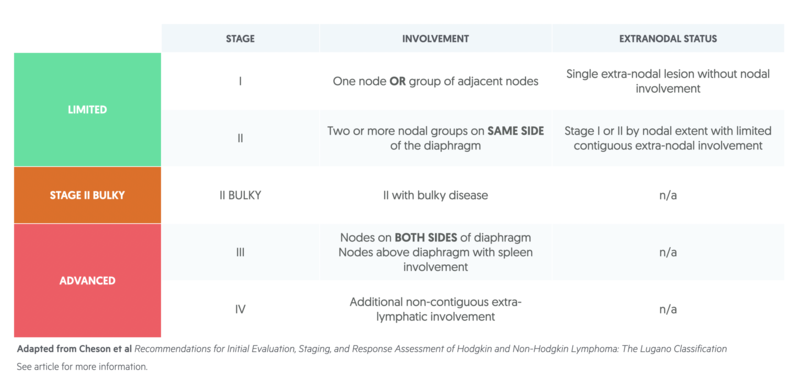The height and width of the screenshot is (384, 800).
Task: Click 'One node OR group of adjacent nodes' text
Action: (435, 81)
